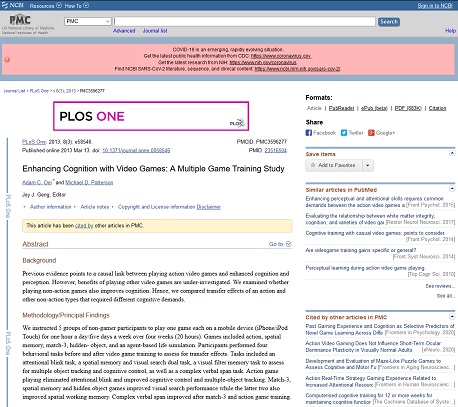This screenshot has height=407, width=458.
Task: Click the Search button
Action: click(389, 22)
